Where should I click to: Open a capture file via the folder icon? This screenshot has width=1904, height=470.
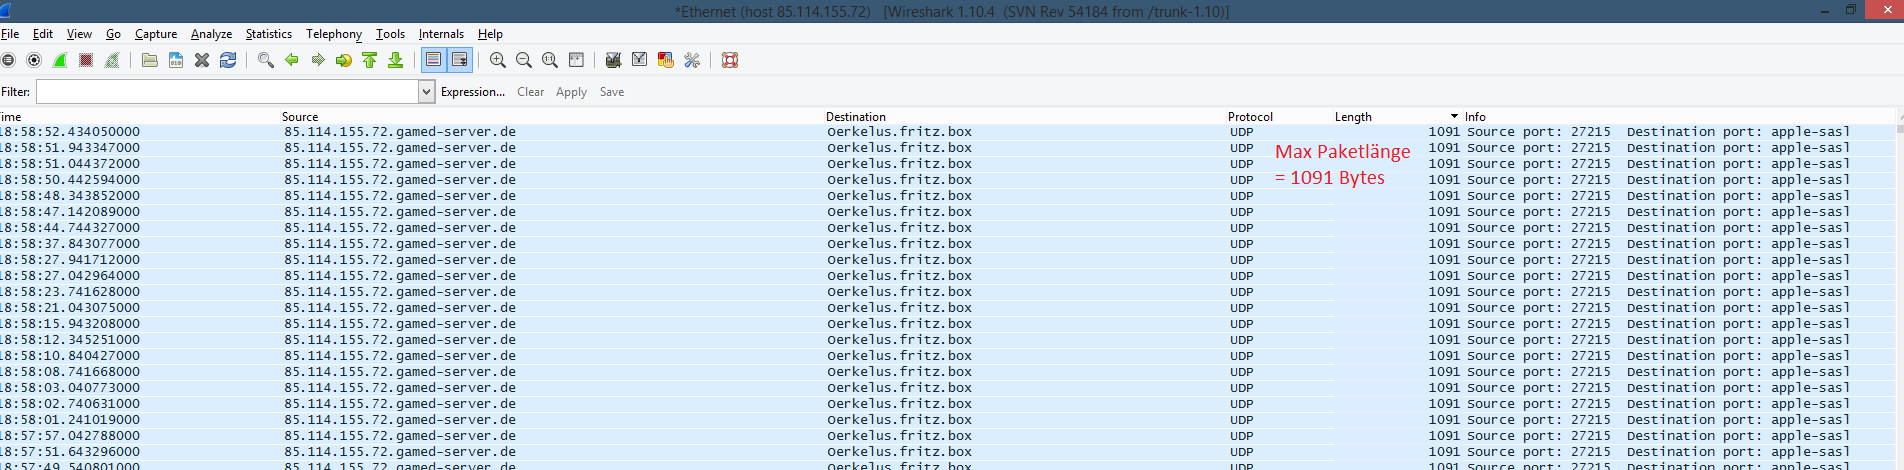tap(149, 60)
